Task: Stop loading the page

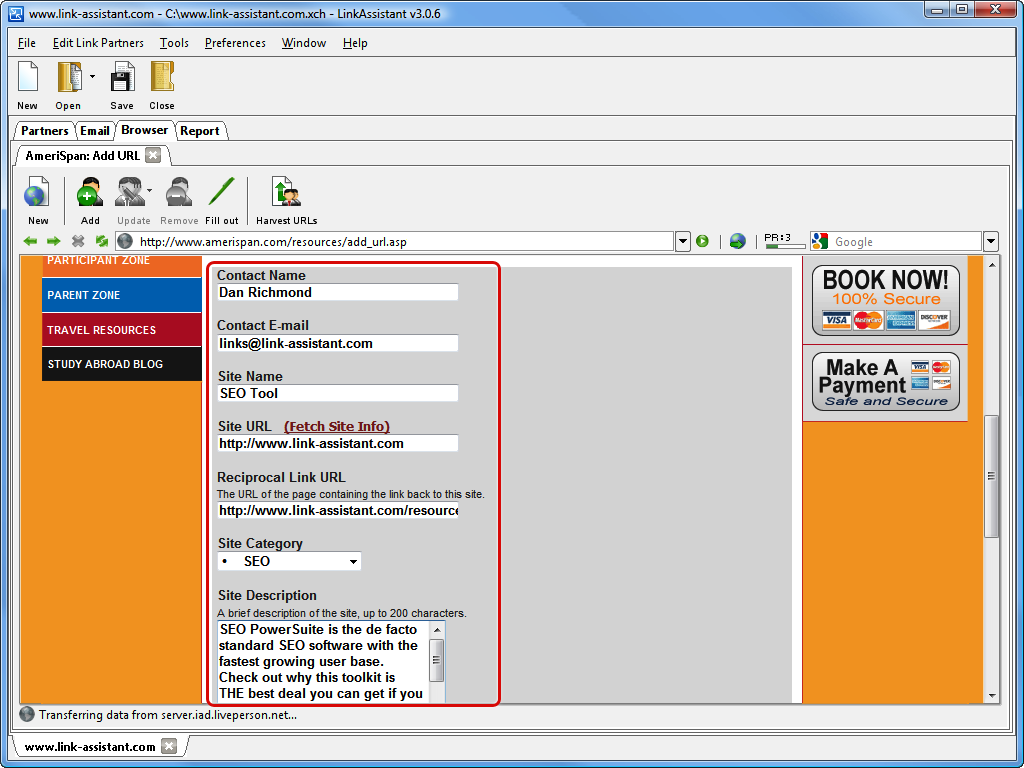Action: (x=78, y=242)
